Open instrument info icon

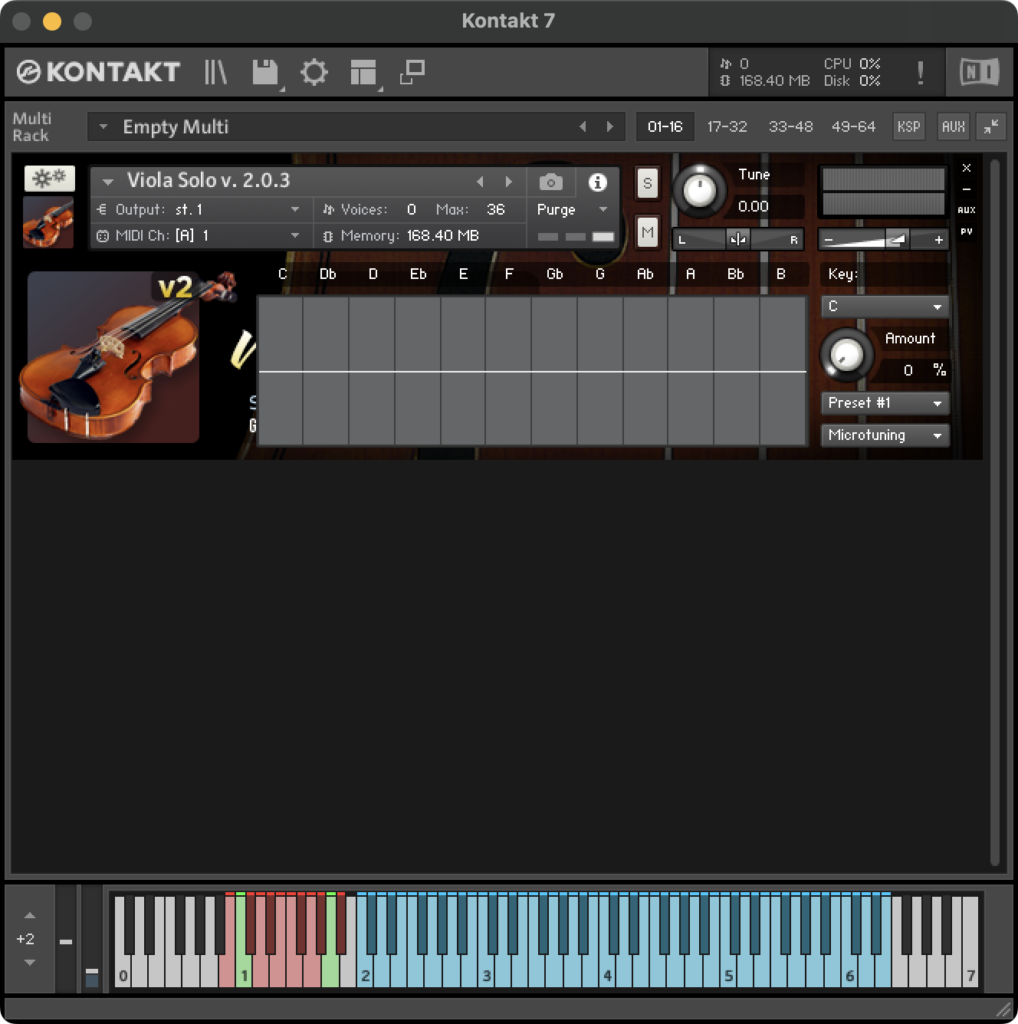tap(597, 182)
